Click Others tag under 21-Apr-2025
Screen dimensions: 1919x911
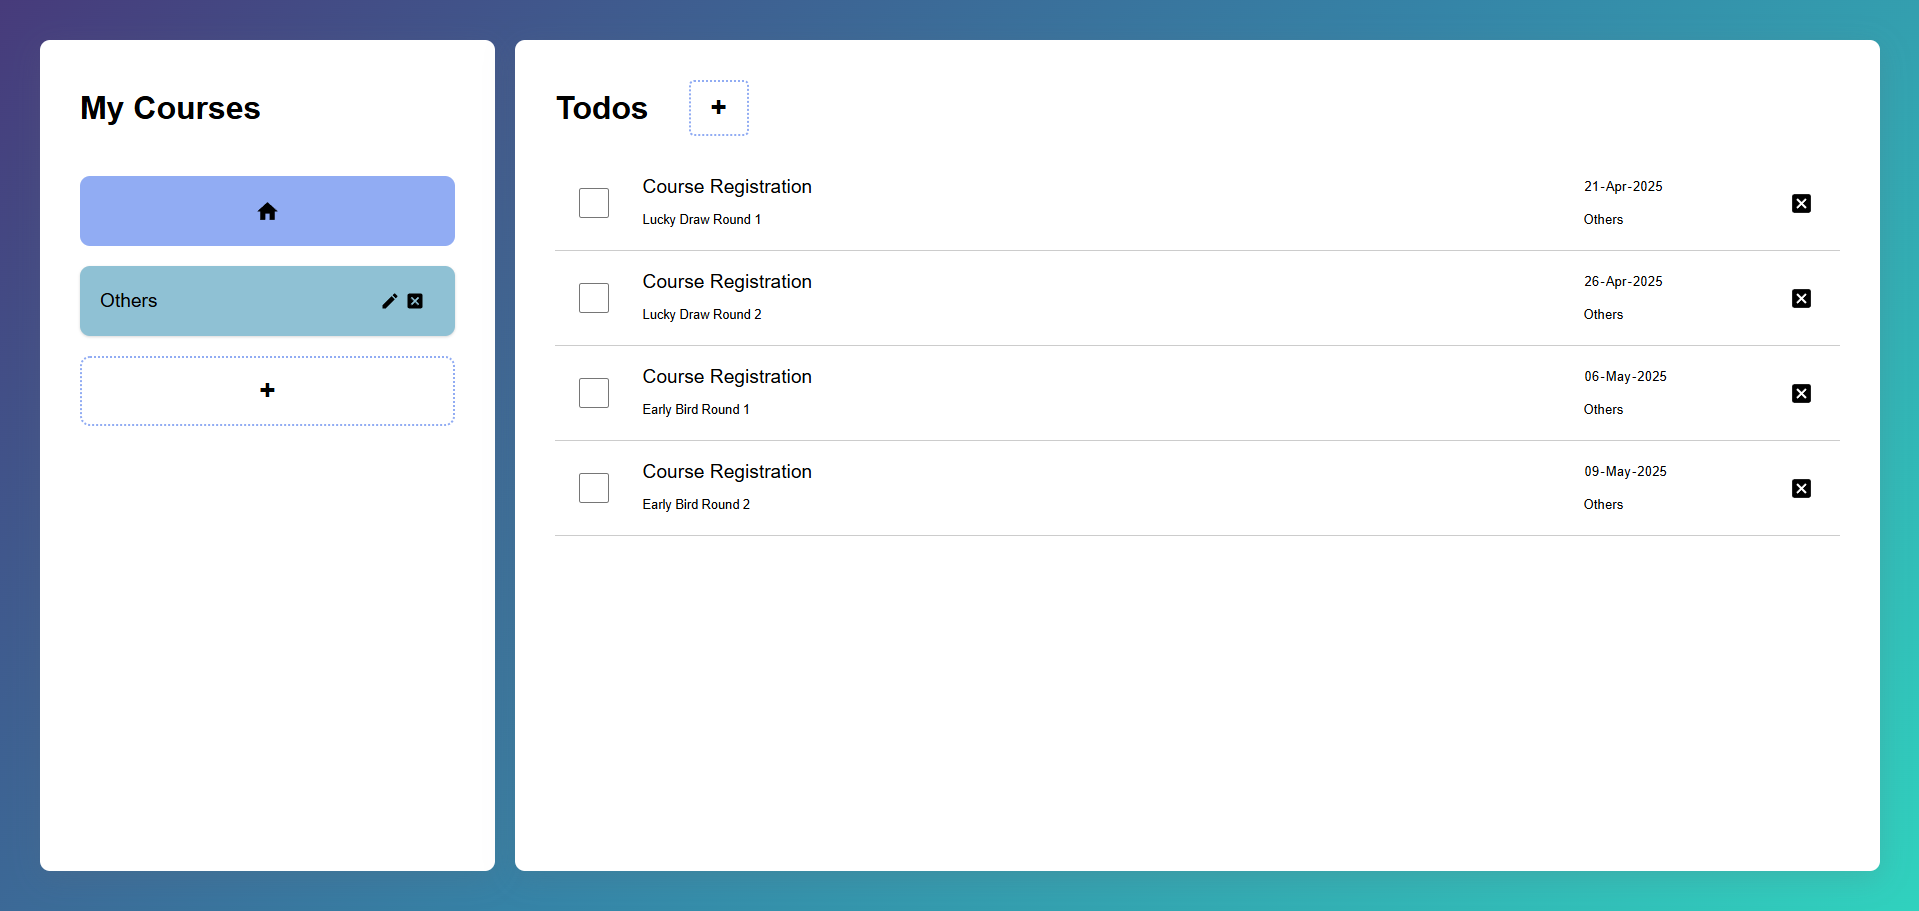click(x=1603, y=220)
